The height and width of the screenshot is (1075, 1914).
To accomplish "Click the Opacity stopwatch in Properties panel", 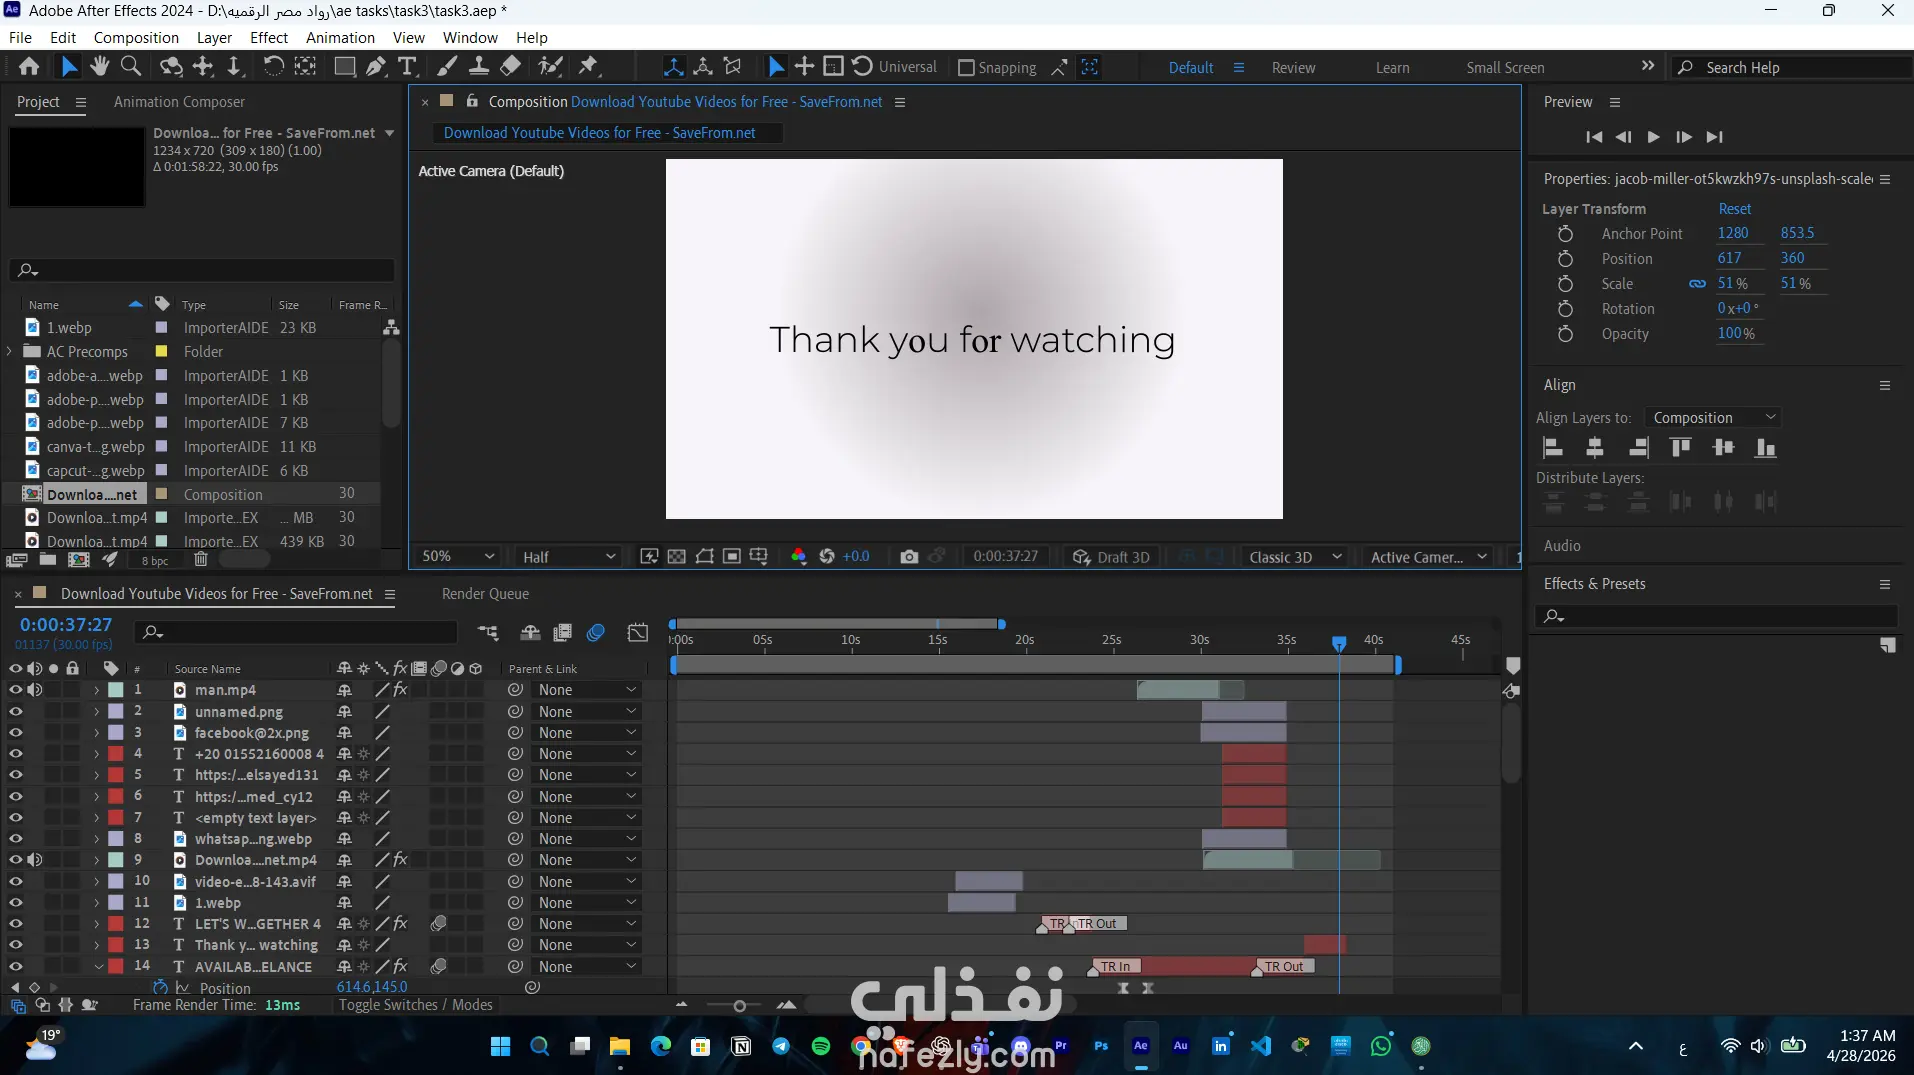I will pyautogui.click(x=1565, y=334).
